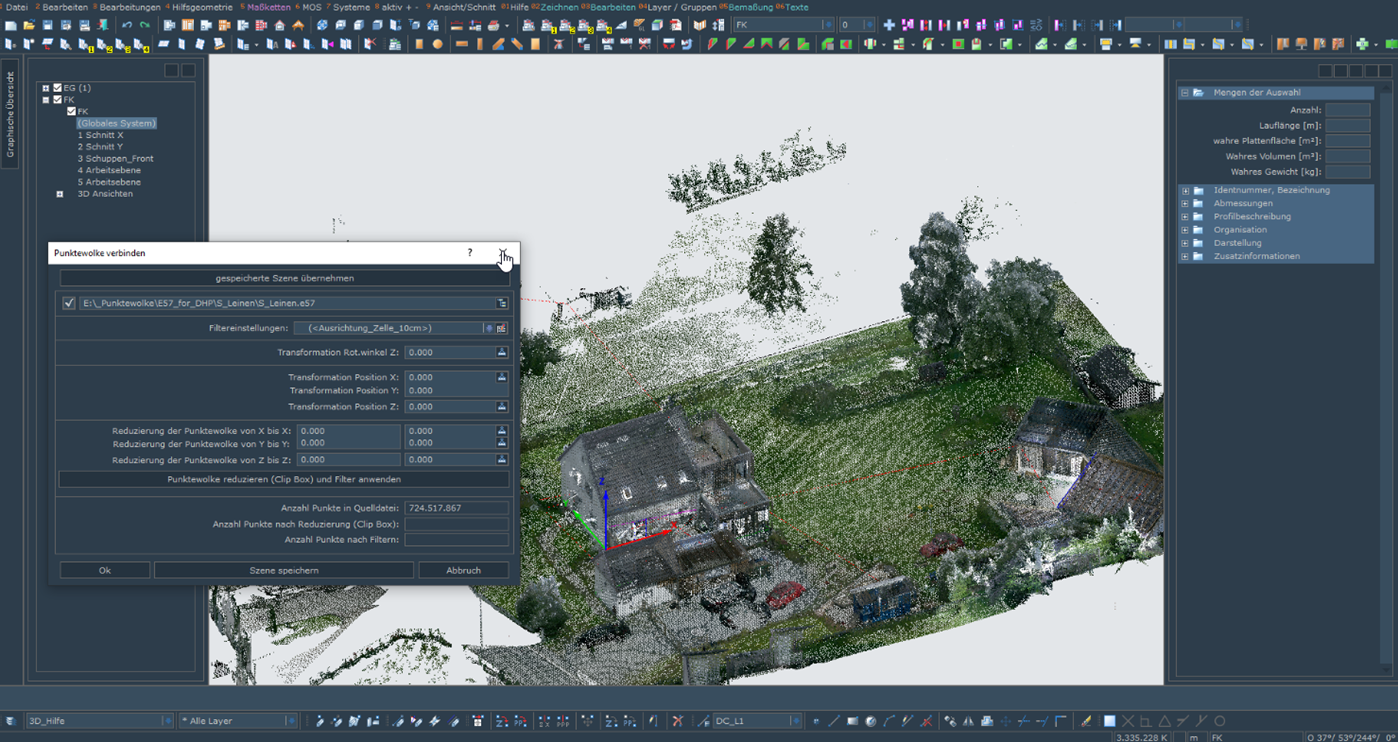Screen dimensions: 1398x742
Task: Click the green redo arrow icon
Action: pyautogui.click(x=145, y=25)
